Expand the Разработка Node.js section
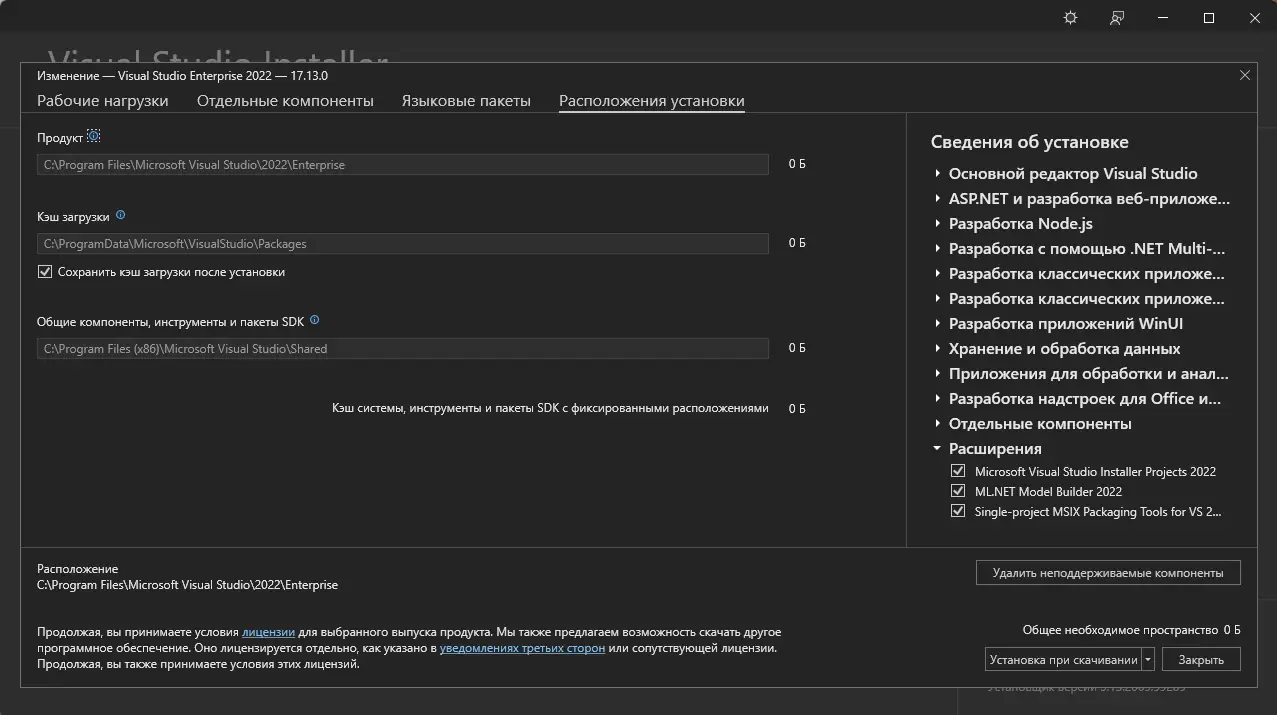 (x=937, y=224)
